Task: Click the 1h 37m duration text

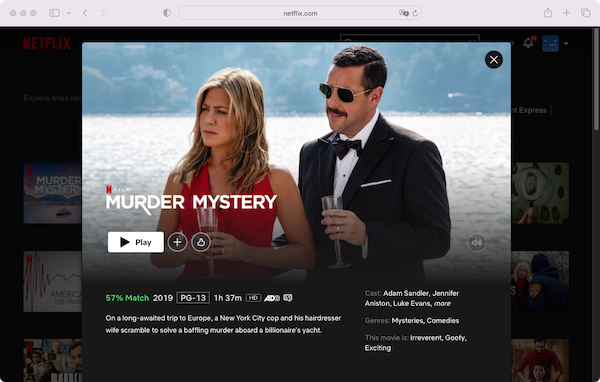Action: 228,298
